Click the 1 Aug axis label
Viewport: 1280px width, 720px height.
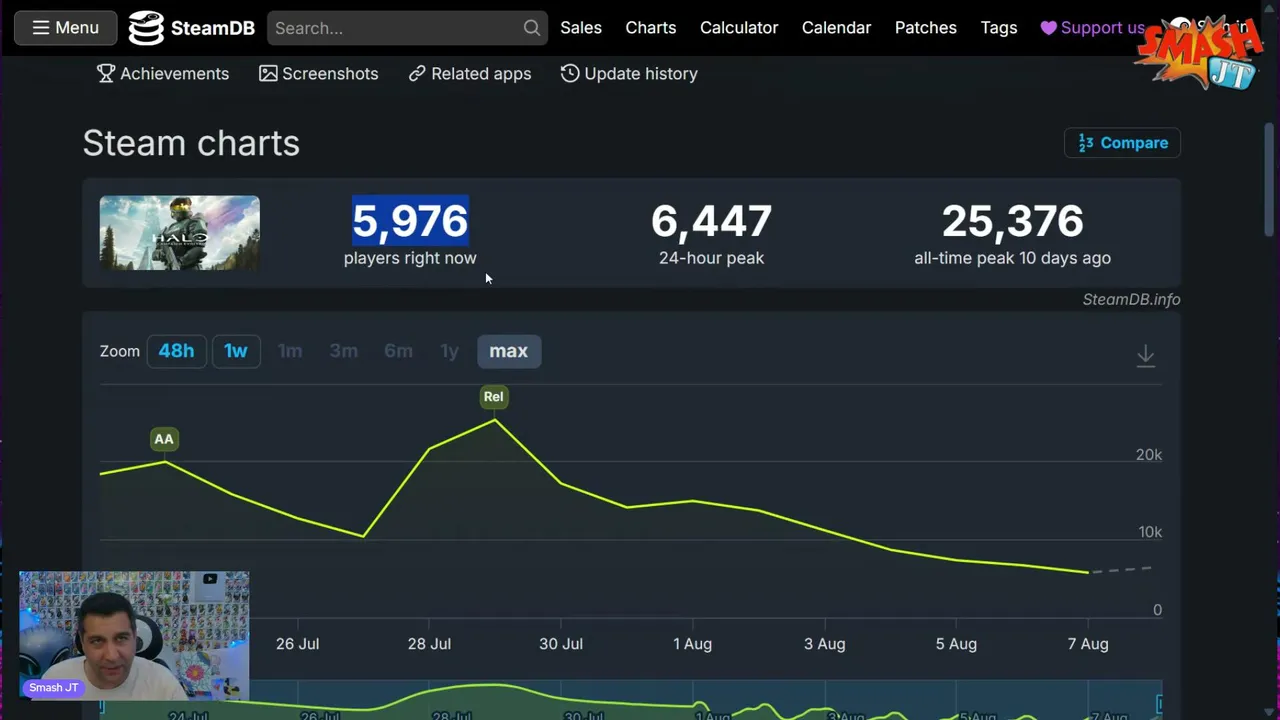pyautogui.click(x=692, y=644)
